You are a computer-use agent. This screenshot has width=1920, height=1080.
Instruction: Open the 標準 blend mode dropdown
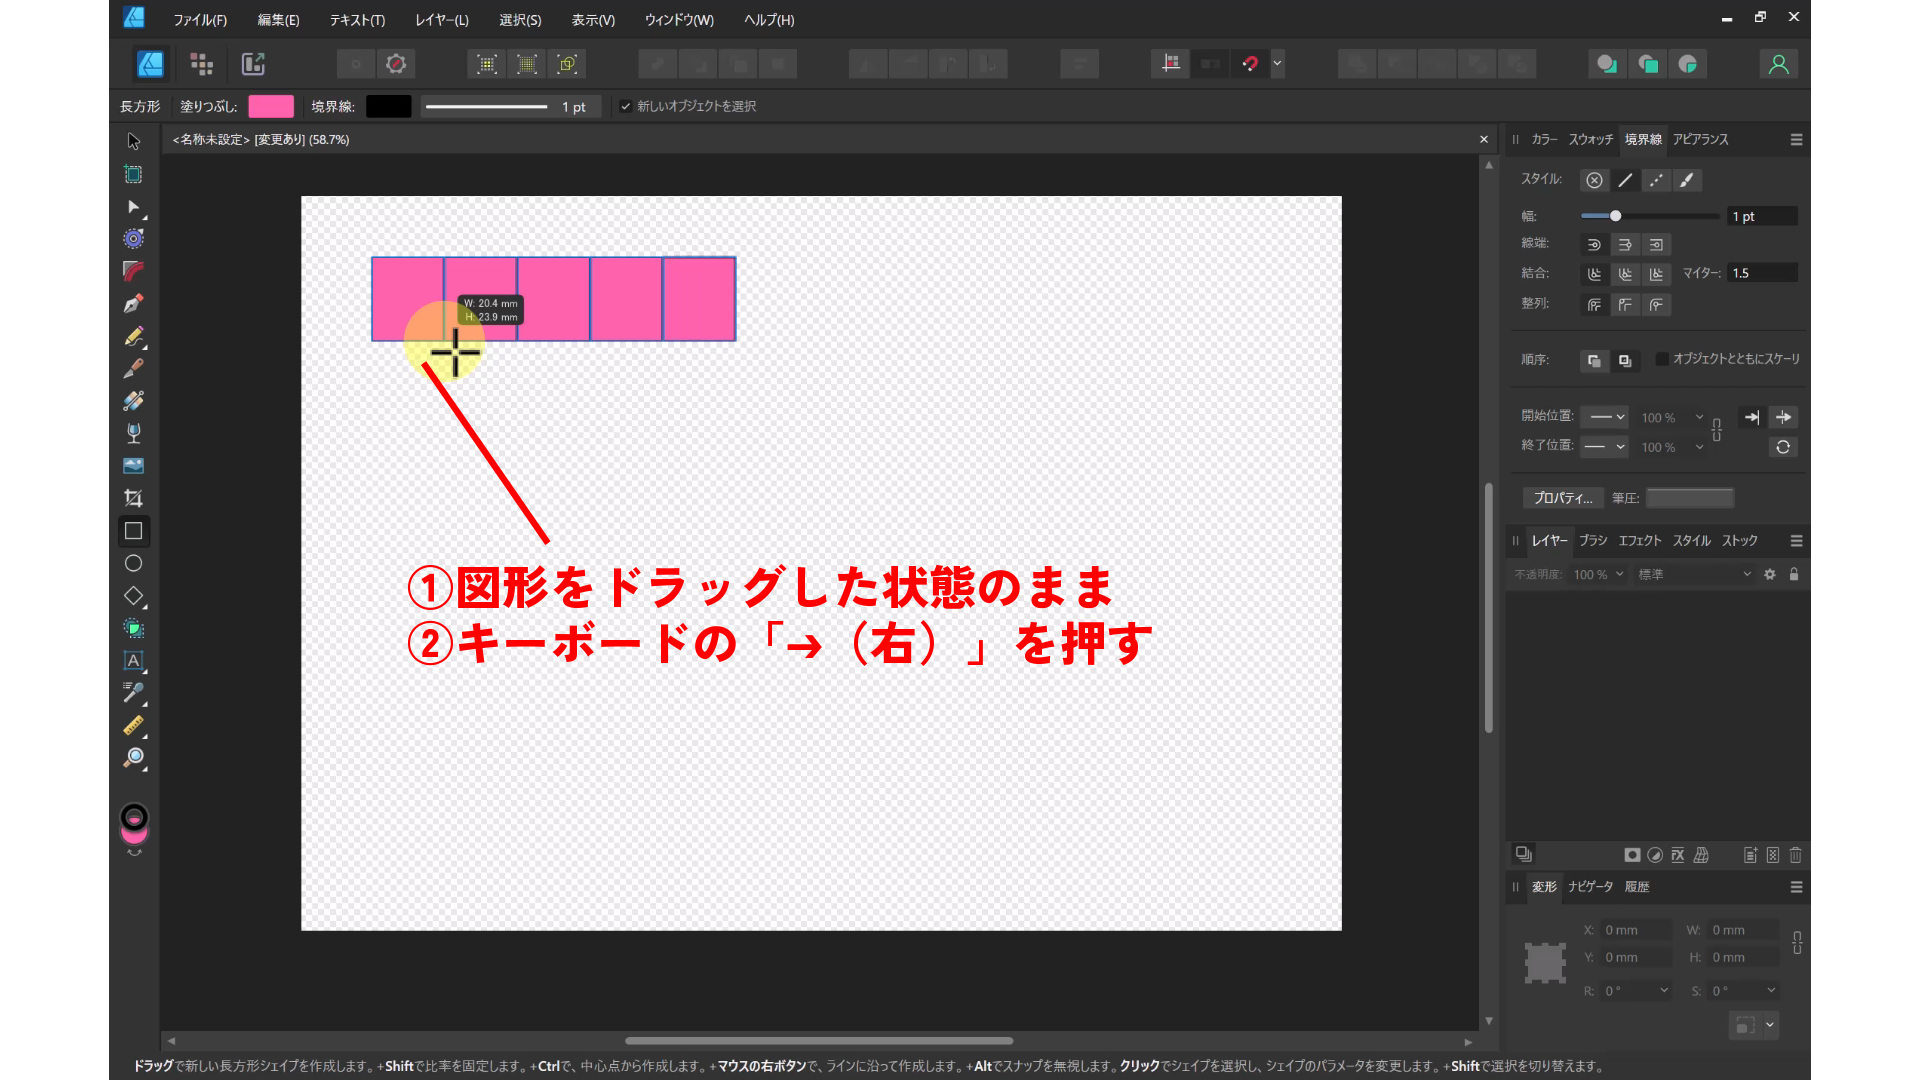1694,574
